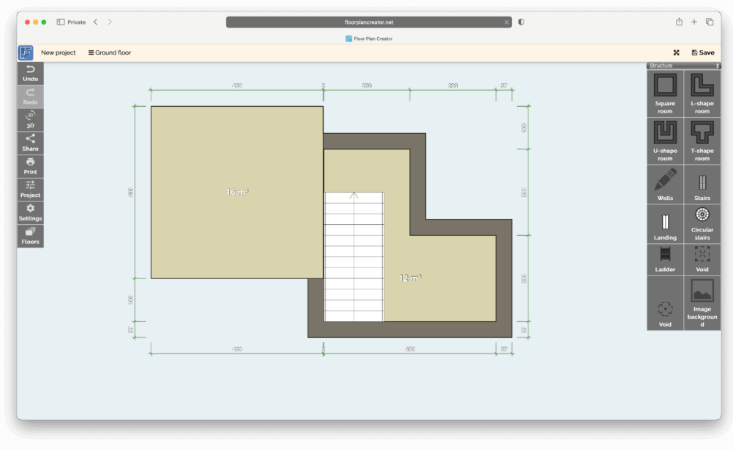Expand the Structure category dropdown
Screen dimensions: 733x450
[683, 65]
